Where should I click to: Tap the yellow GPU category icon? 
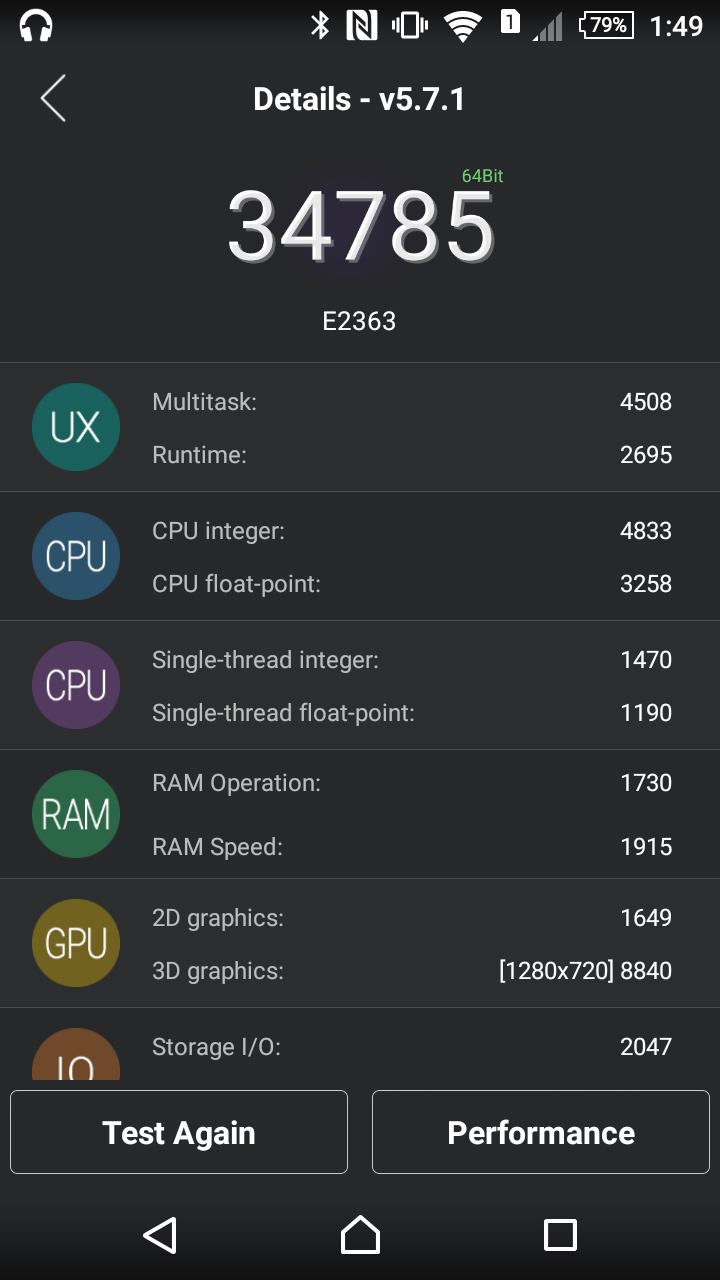(76, 943)
